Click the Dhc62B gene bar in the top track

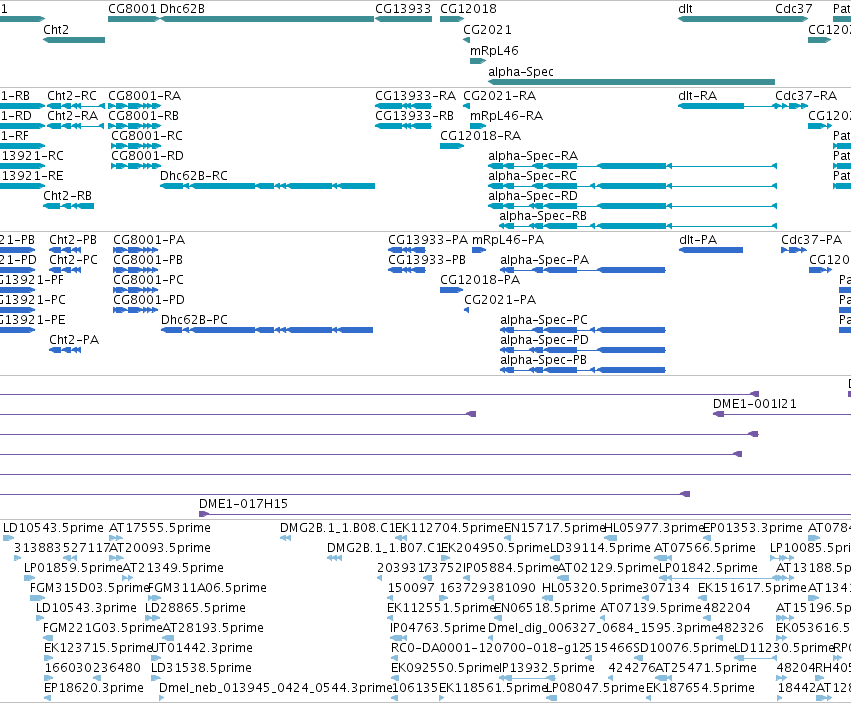pos(267,19)
